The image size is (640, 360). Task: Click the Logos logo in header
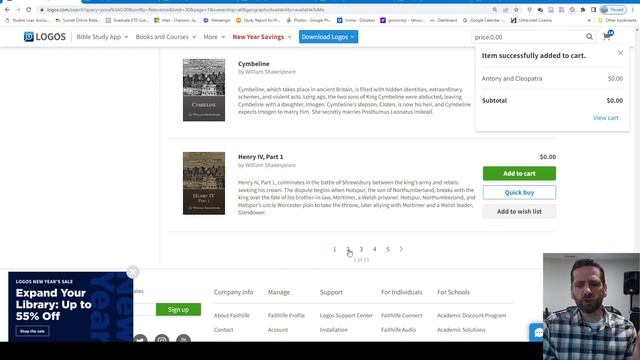(44, 37)
